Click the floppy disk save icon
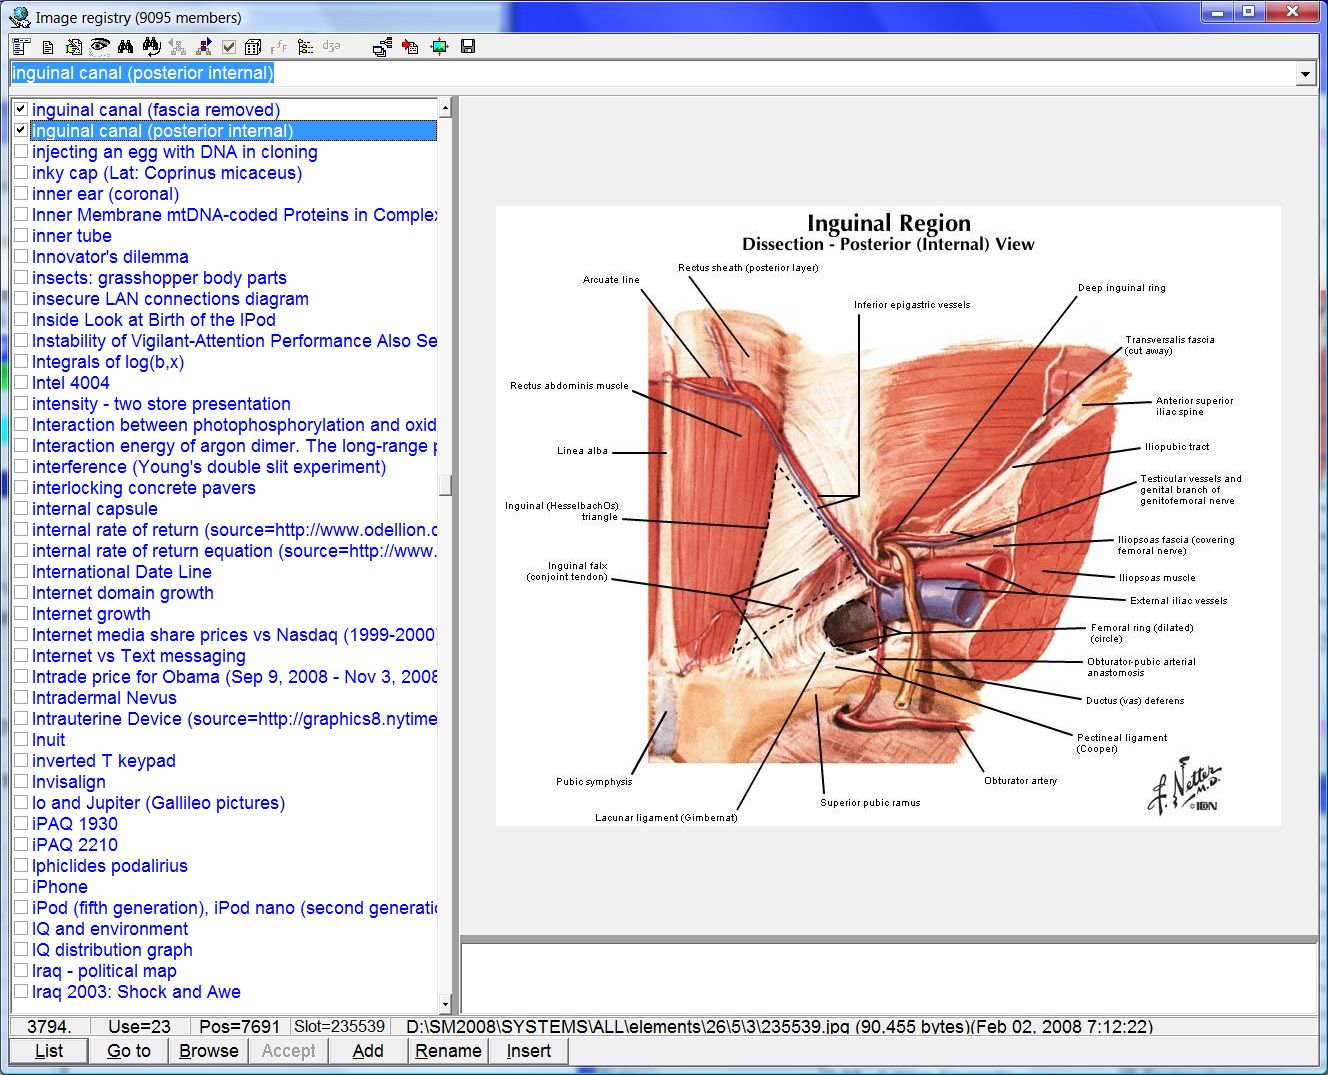The width and height of the screenshot is (1328, 1075). coord(467,47)
